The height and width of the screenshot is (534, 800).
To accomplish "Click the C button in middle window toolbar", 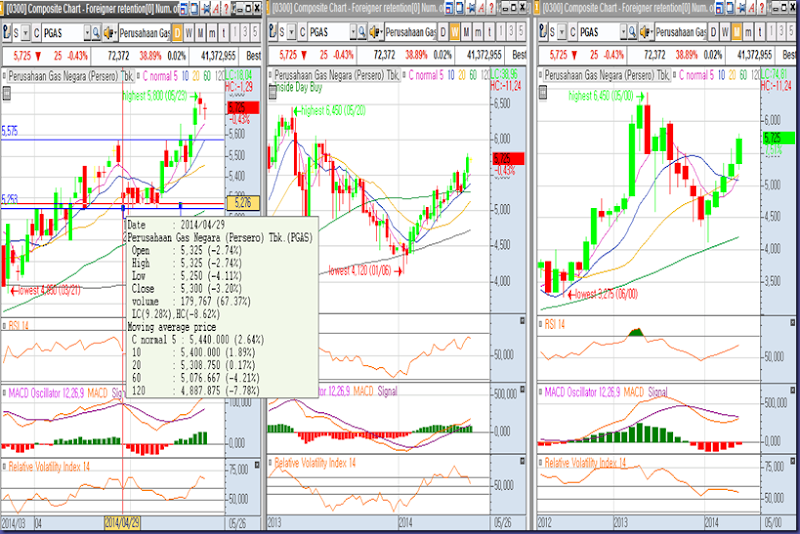I will coord(302,33).
